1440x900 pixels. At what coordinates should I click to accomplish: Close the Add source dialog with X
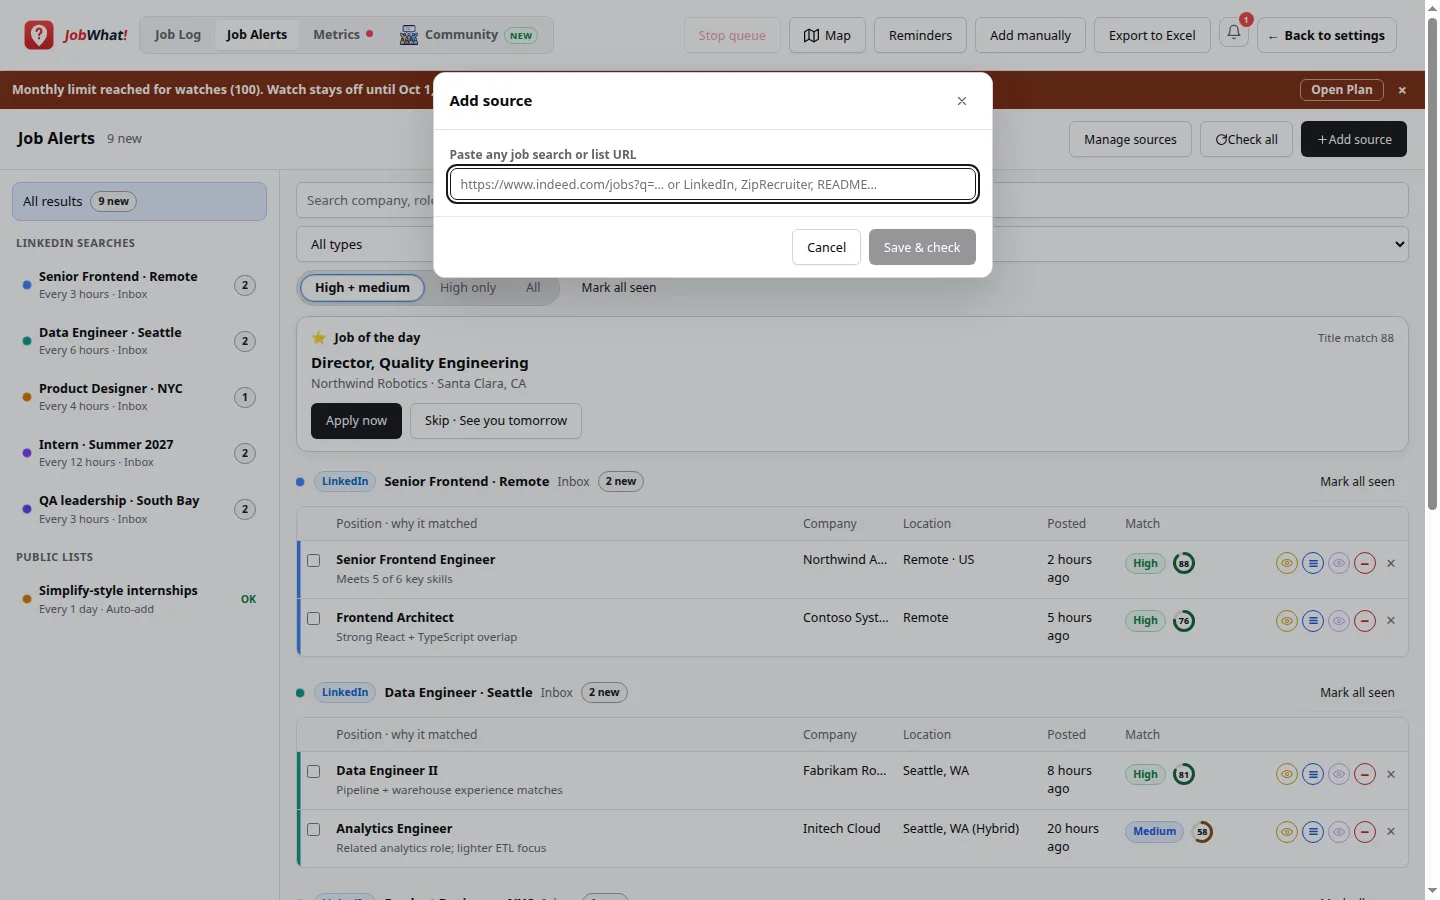[962, 101]
